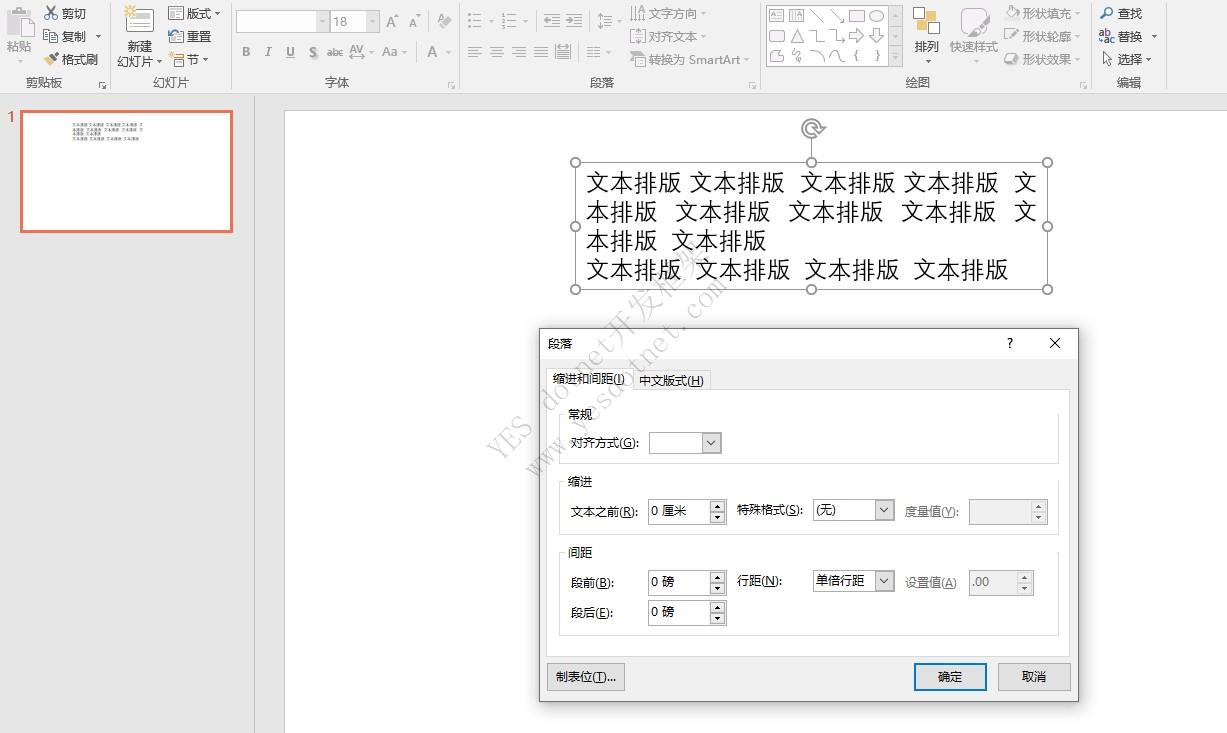Increase 文本之前 value with up spinner
This screenshot has height=733, width=1227.
pos(718,506)
